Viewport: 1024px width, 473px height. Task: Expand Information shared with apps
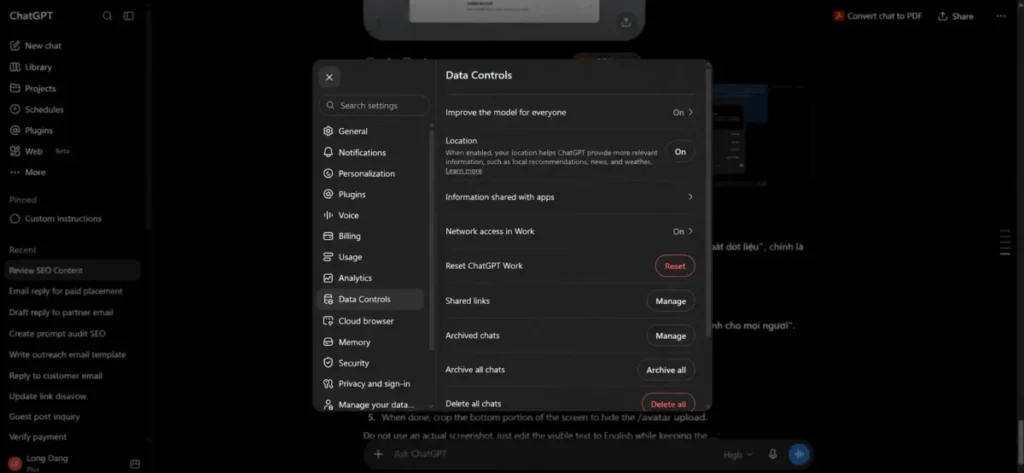pos(569,197)
